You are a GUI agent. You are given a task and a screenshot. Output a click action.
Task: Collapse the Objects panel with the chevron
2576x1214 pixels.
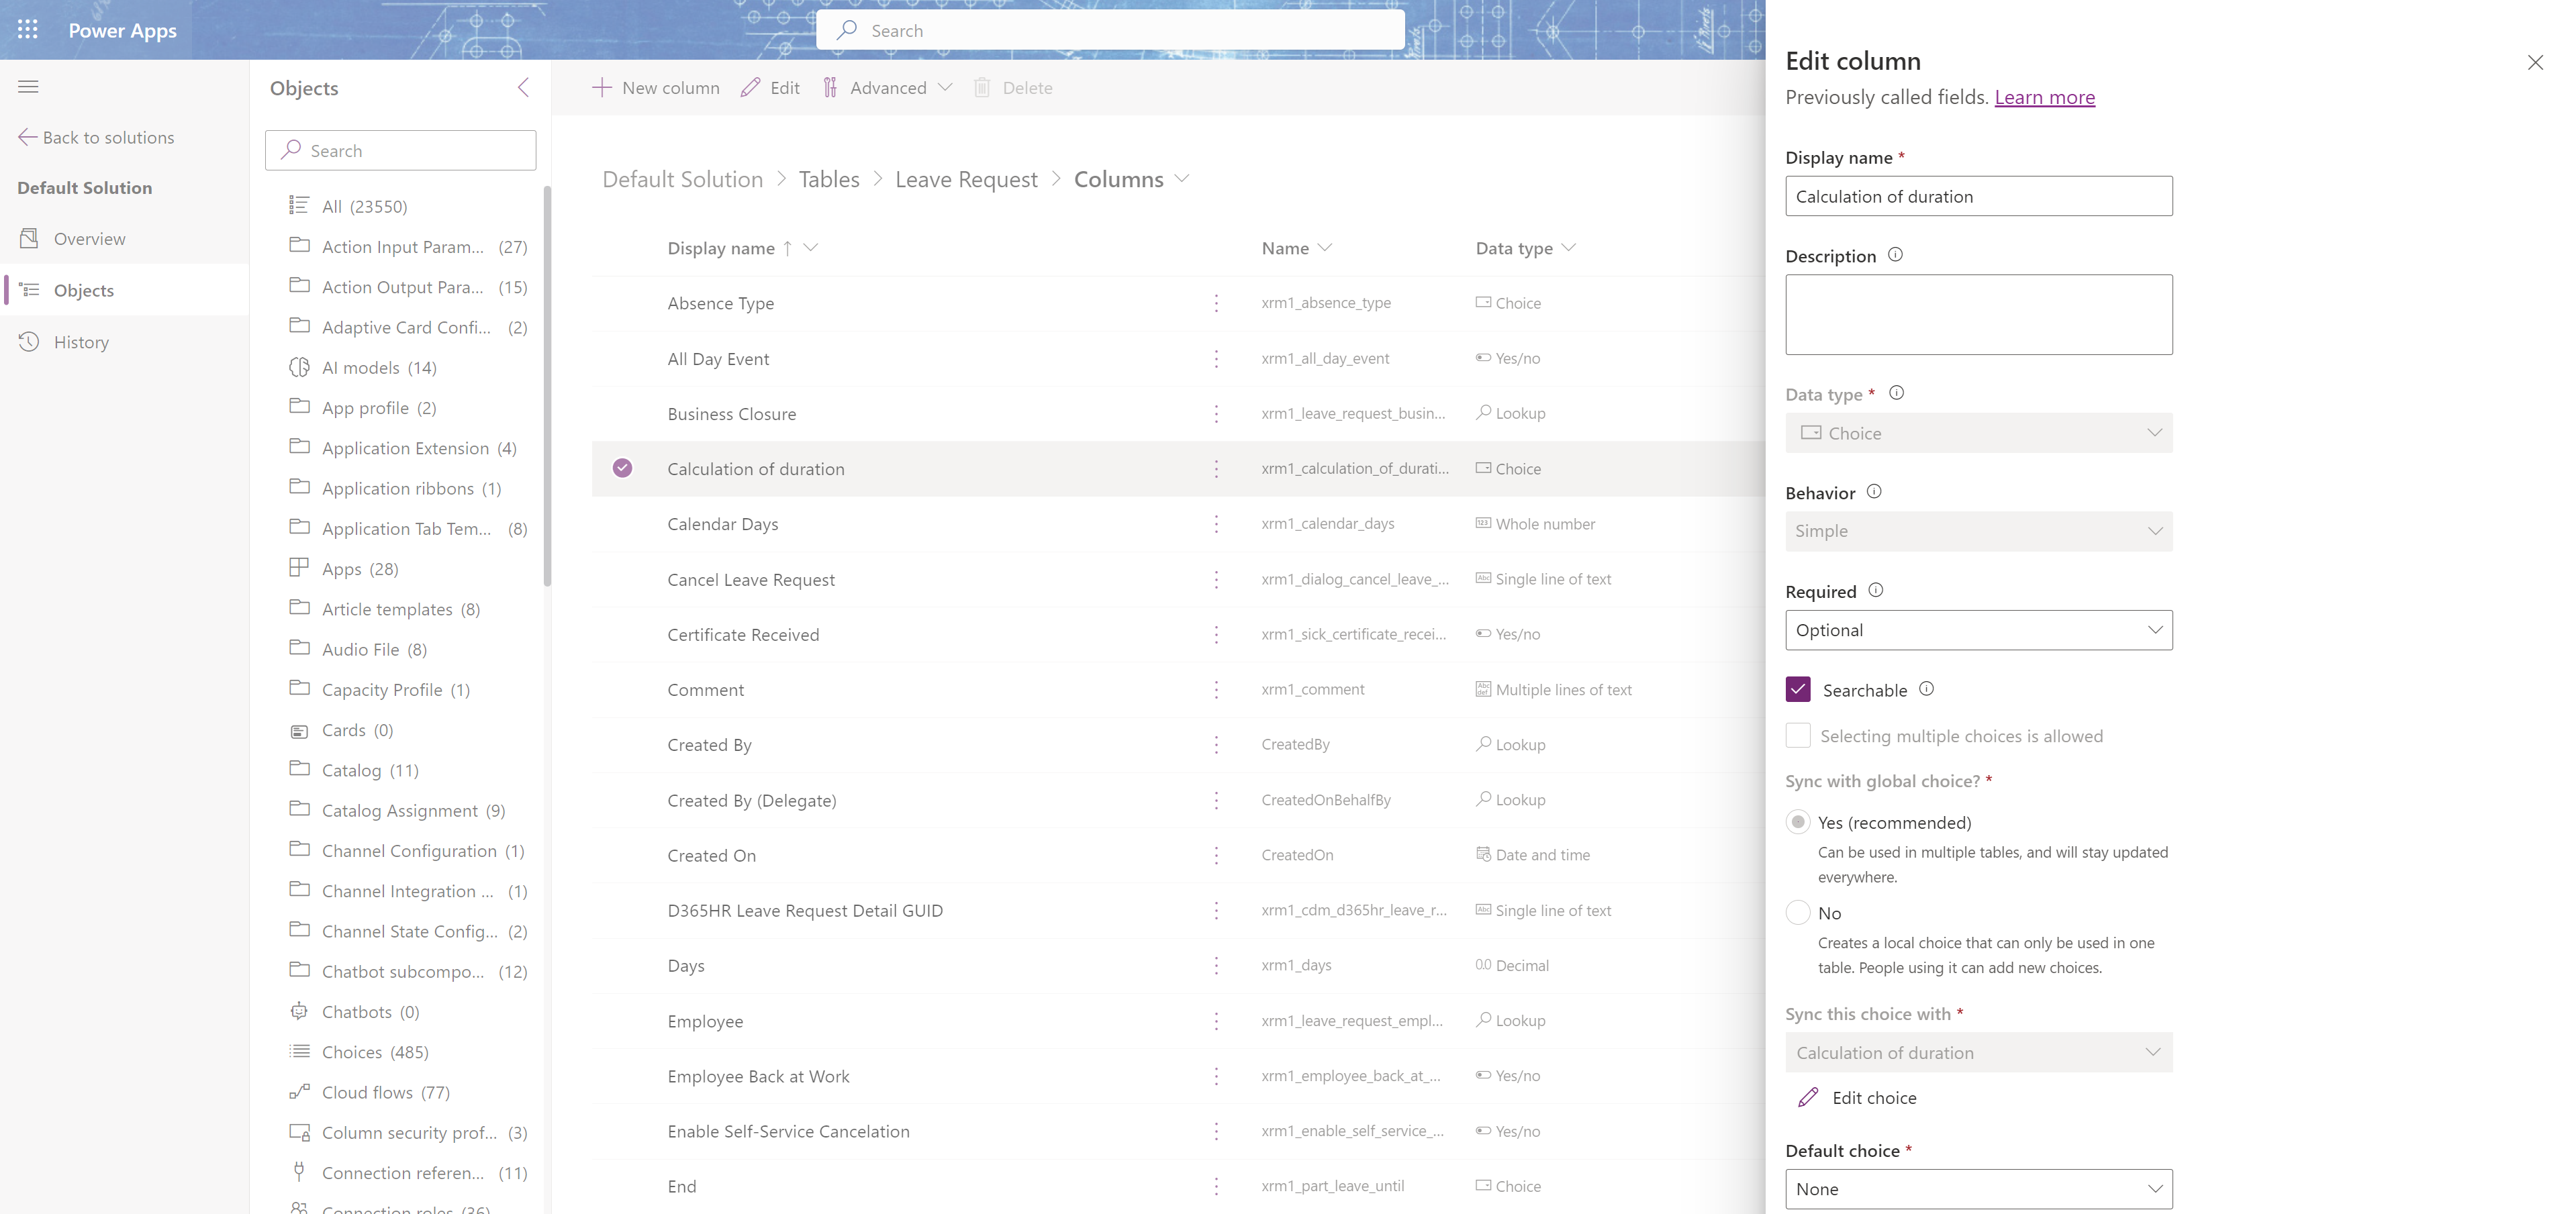(523, 87)
